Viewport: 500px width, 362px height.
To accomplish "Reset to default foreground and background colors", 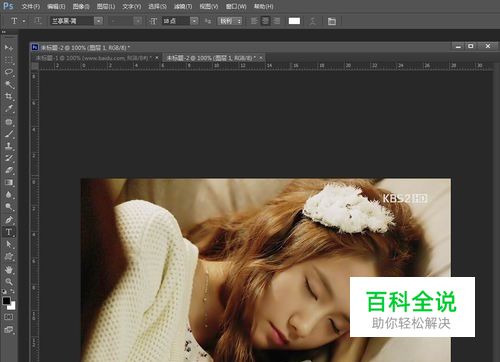I will click(4, 291).
